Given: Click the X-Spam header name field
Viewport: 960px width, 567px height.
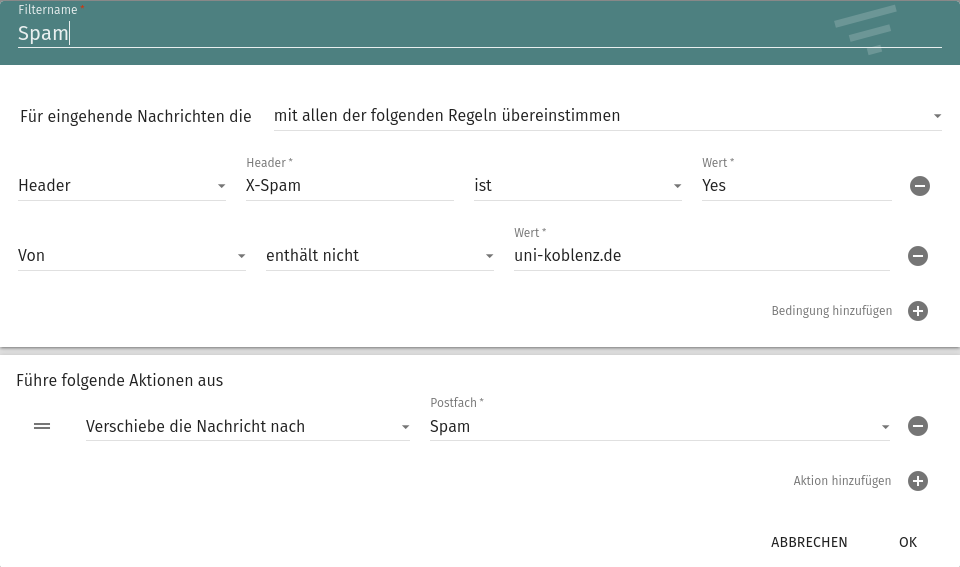Looking at the screenshot, I should 350,186.
